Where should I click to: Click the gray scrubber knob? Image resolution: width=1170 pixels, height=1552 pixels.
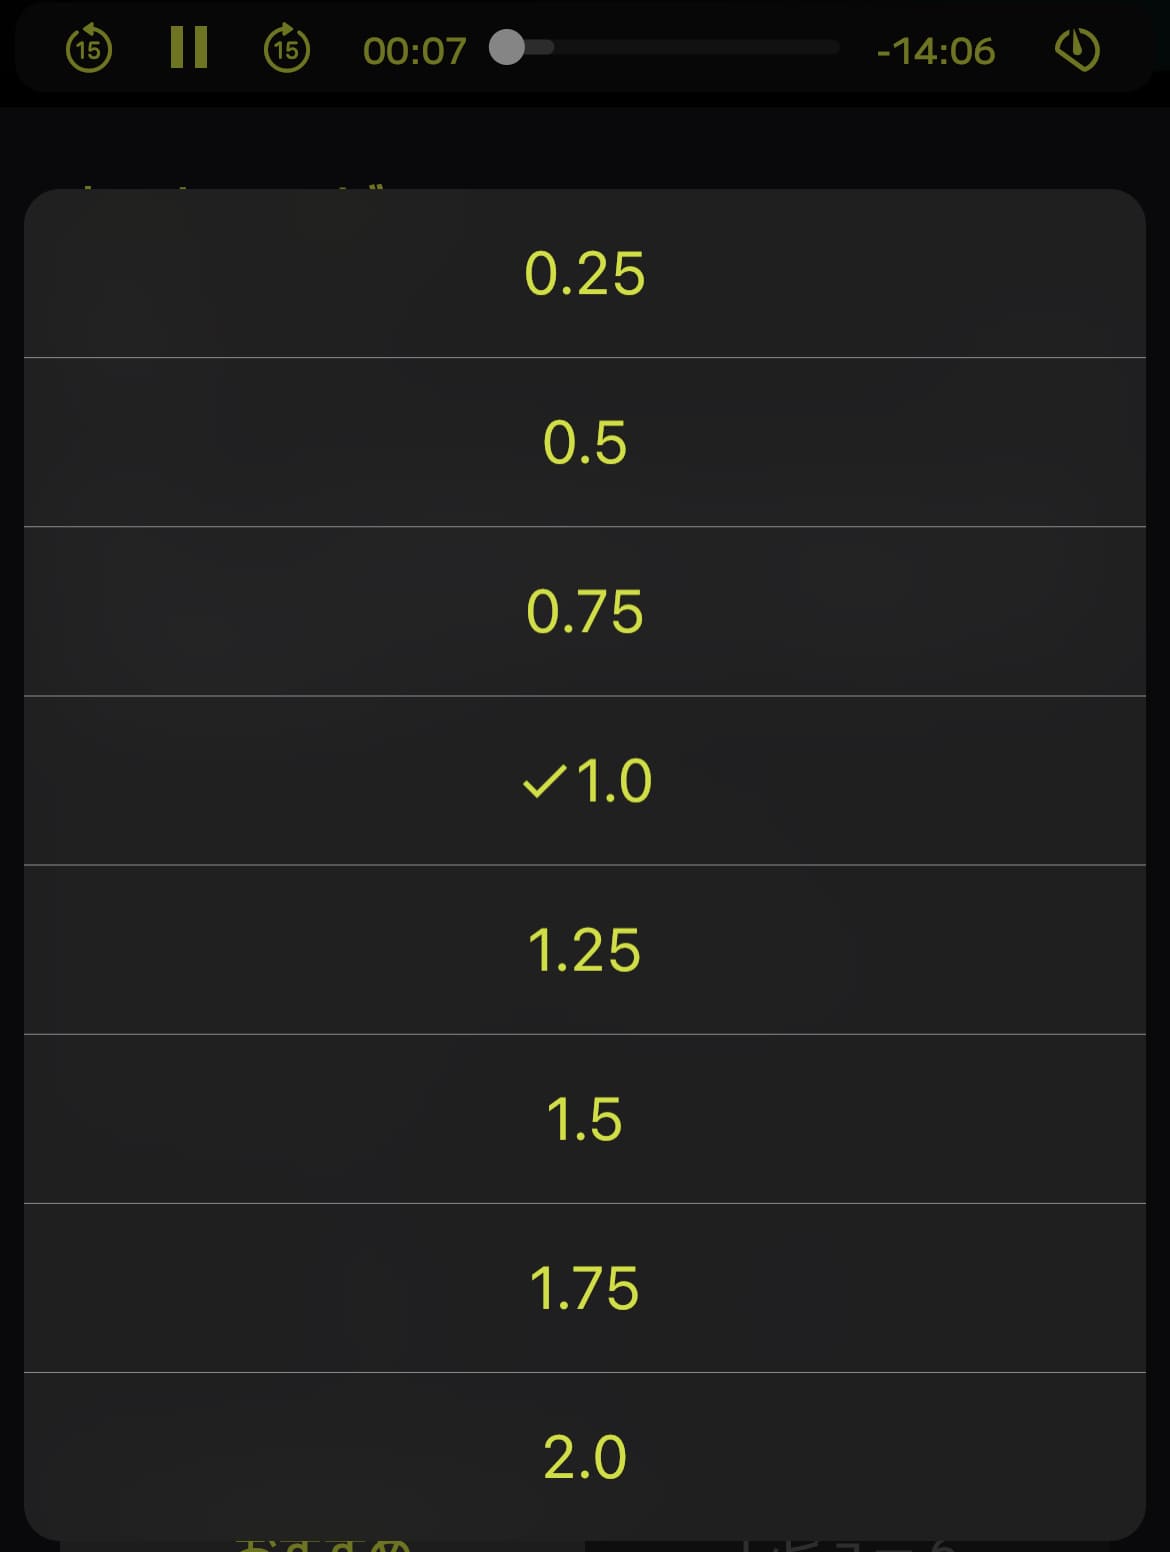tap(507, 47)
